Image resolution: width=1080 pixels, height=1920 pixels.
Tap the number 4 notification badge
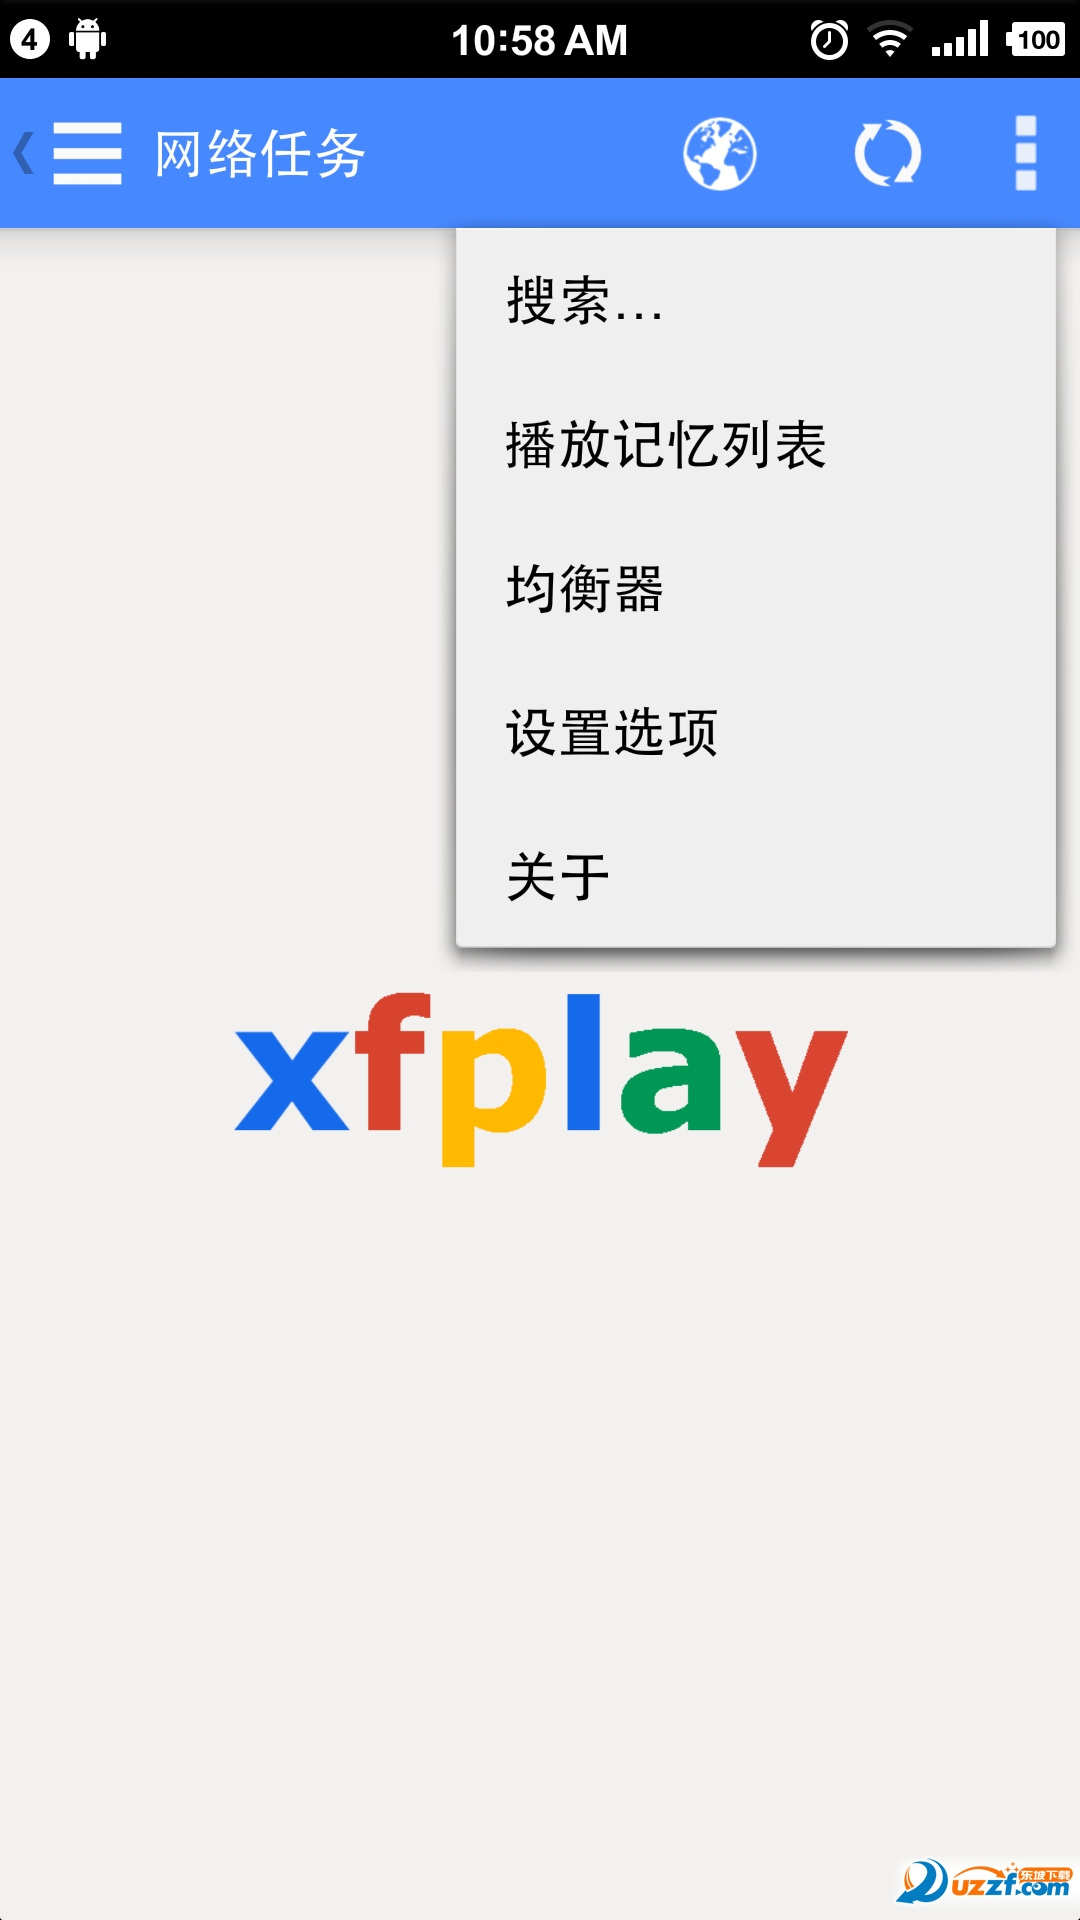30,40
